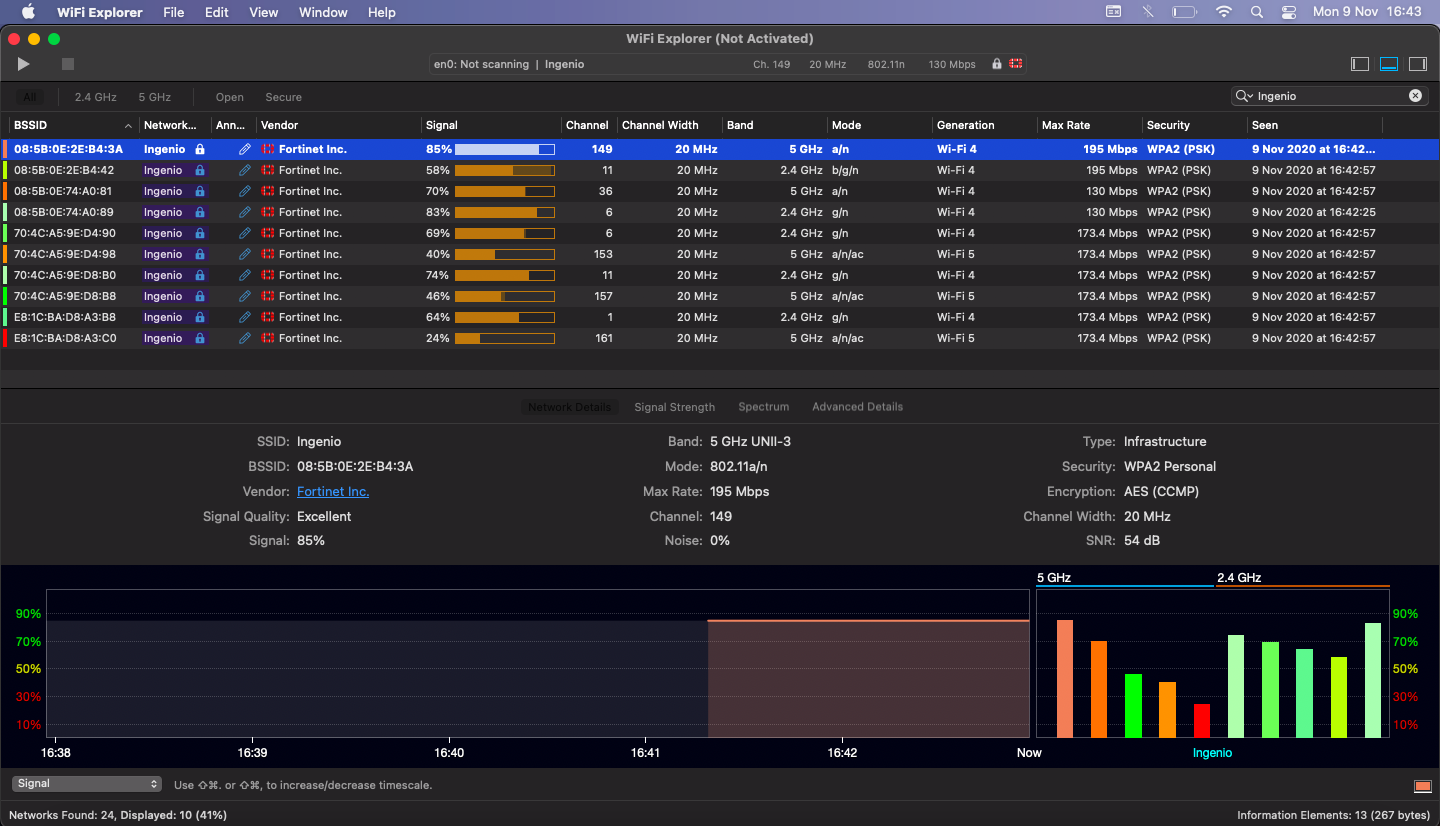Open the WiFi Explorer app menu
The width and height of the screenshot is (1440, 826).
100,12
